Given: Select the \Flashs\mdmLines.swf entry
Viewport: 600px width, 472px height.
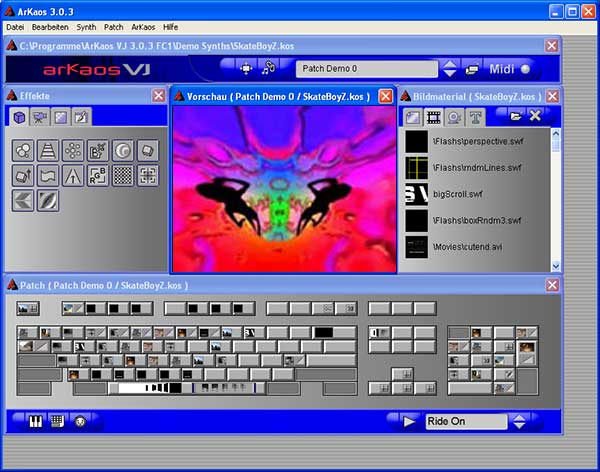Looking at the screenshot, I should click(x=477, y=168).
